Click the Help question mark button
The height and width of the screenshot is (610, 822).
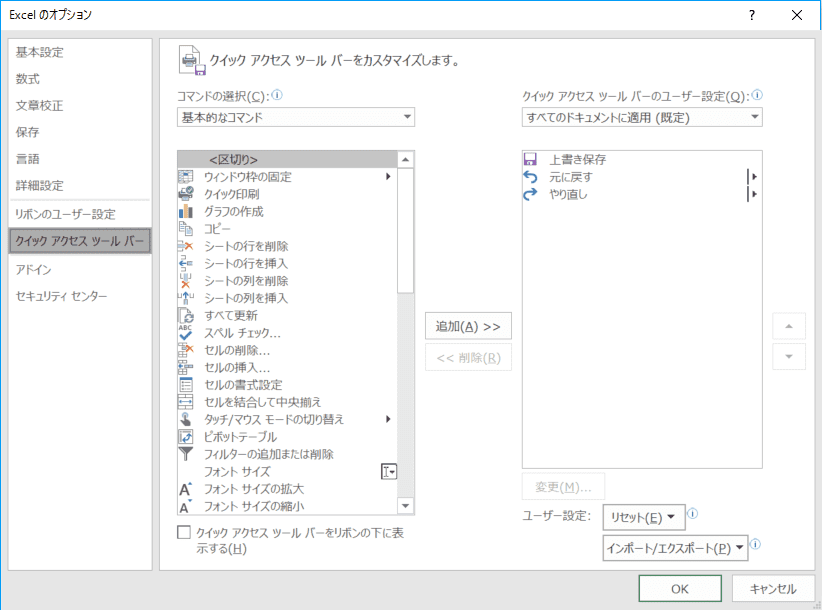(x=752, y=15)
